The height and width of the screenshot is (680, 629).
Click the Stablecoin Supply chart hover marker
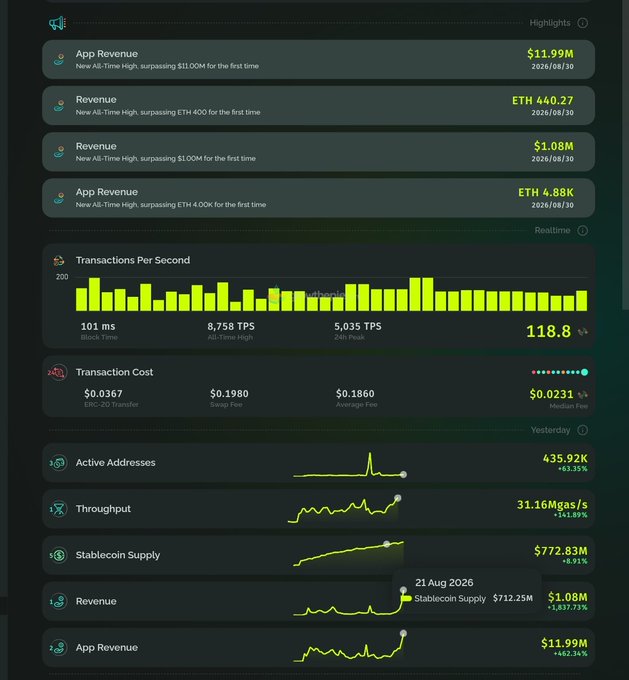pos(387,544)
